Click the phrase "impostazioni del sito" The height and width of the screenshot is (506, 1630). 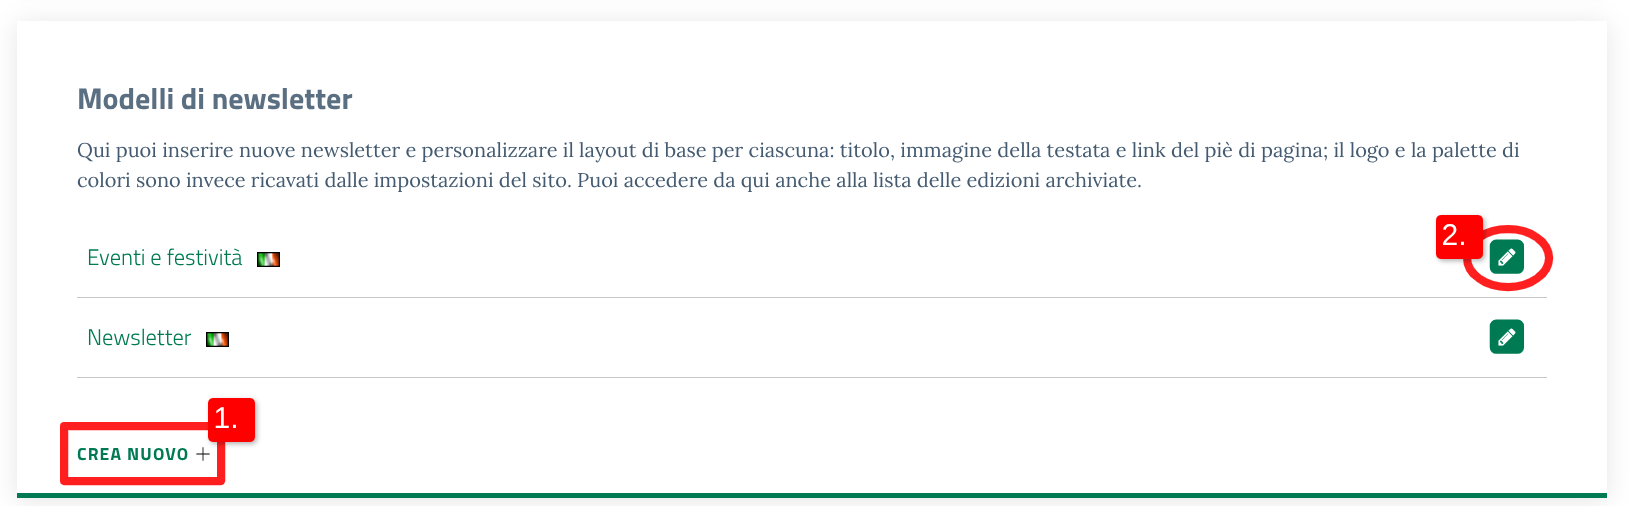tap(471, 181)
